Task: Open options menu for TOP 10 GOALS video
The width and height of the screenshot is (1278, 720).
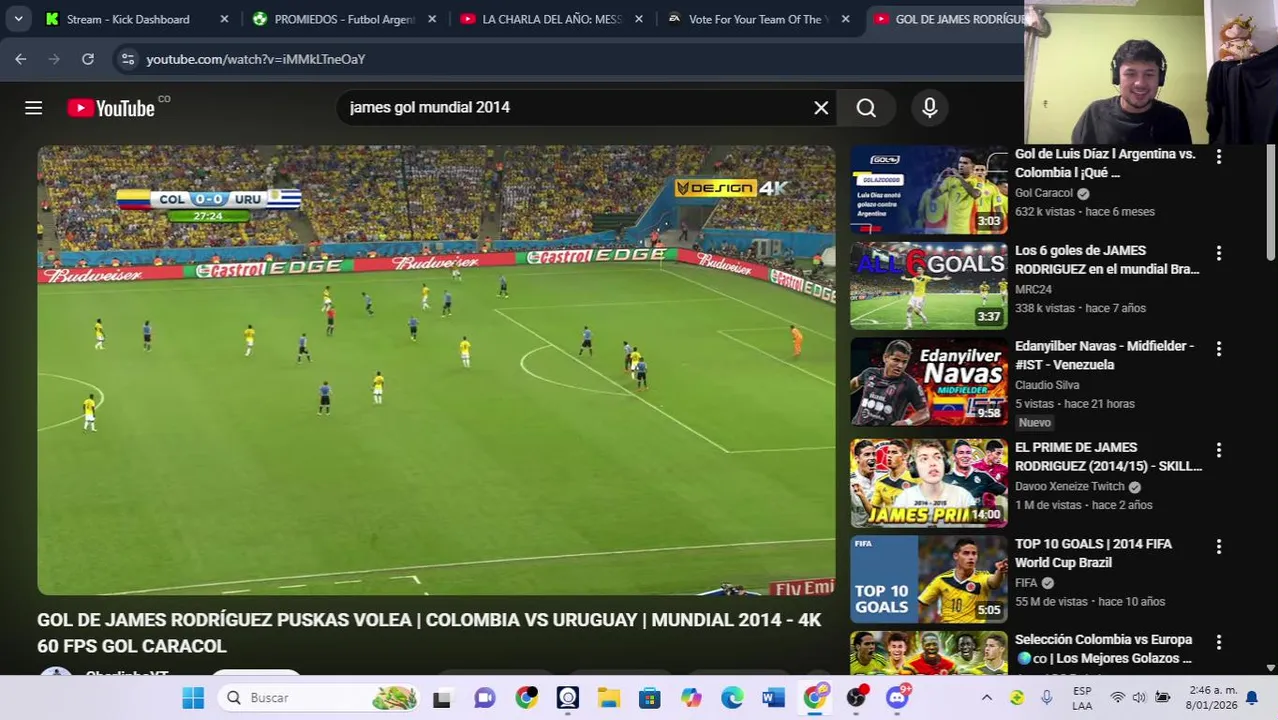Action: pos(1218,547)
